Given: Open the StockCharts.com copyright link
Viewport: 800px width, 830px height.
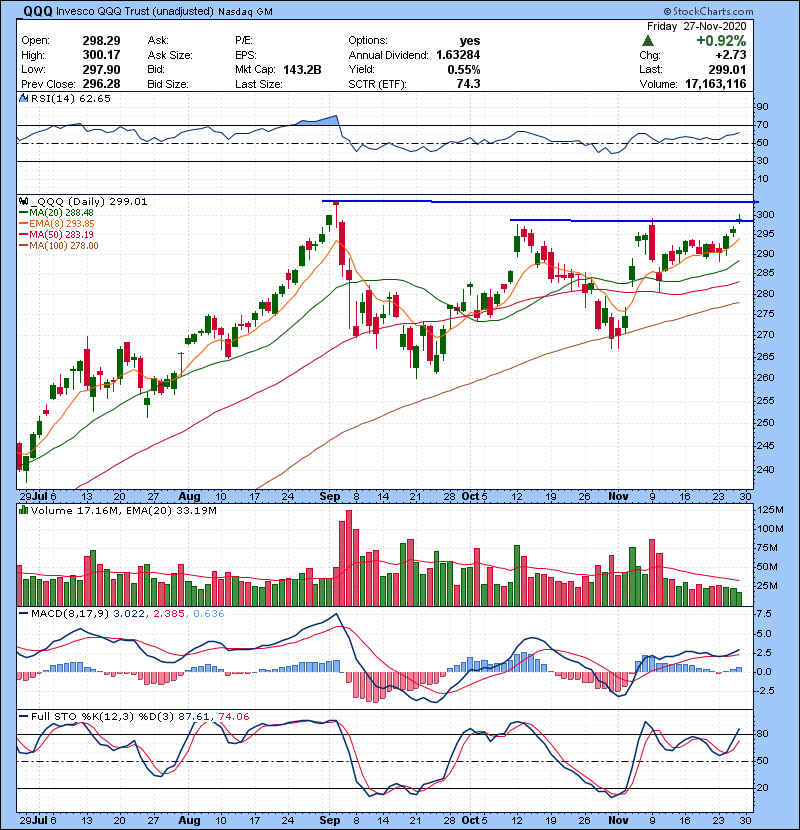Looking at the screenshot, I should (x=708, y=11).
